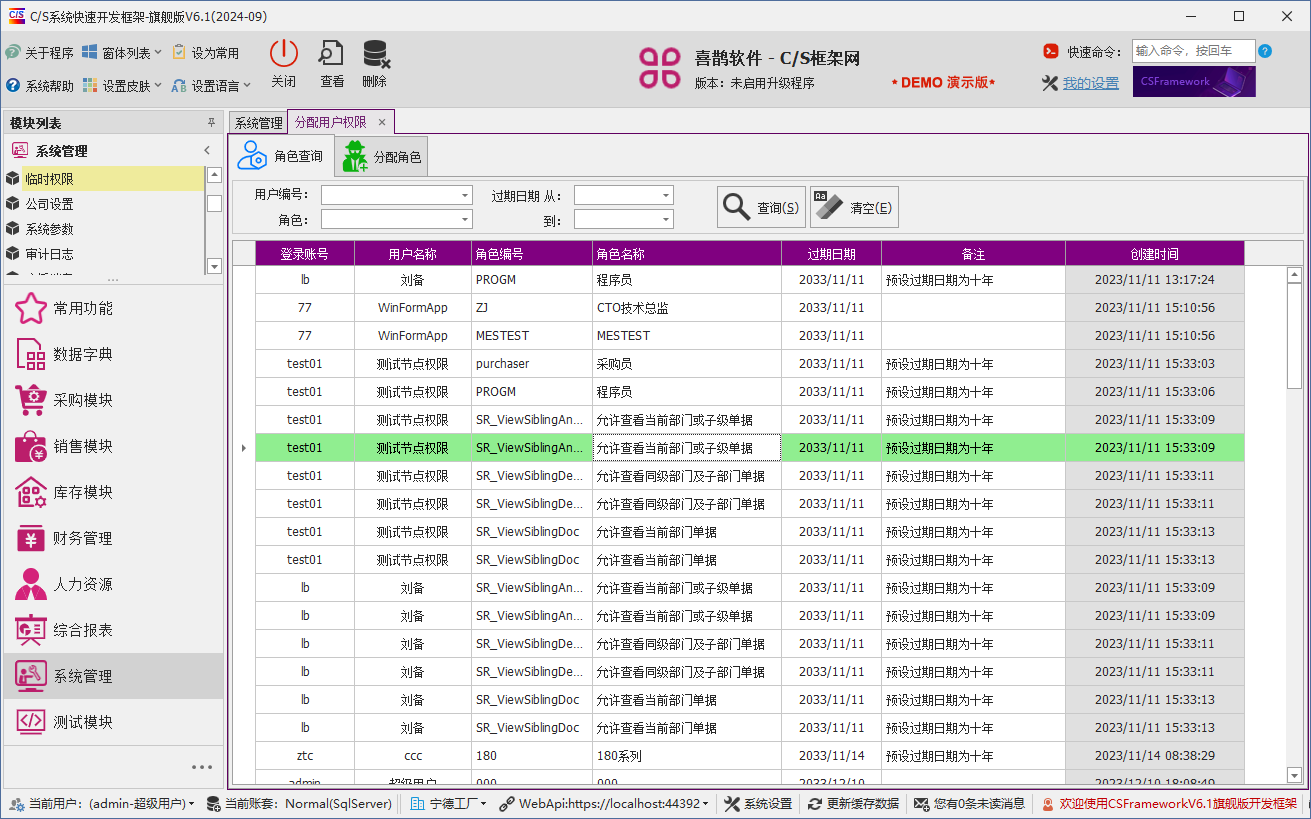
Task: Select 临时权限 in the module tree
Action: 104,179
